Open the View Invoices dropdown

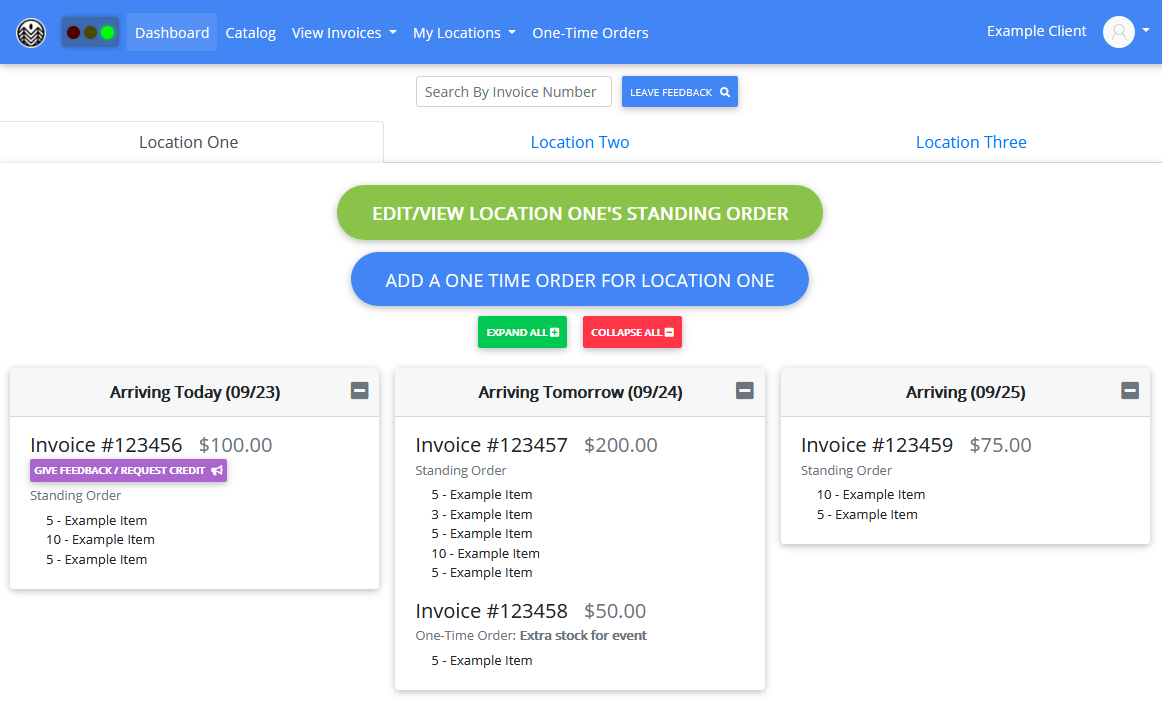[x=344, y=32]
